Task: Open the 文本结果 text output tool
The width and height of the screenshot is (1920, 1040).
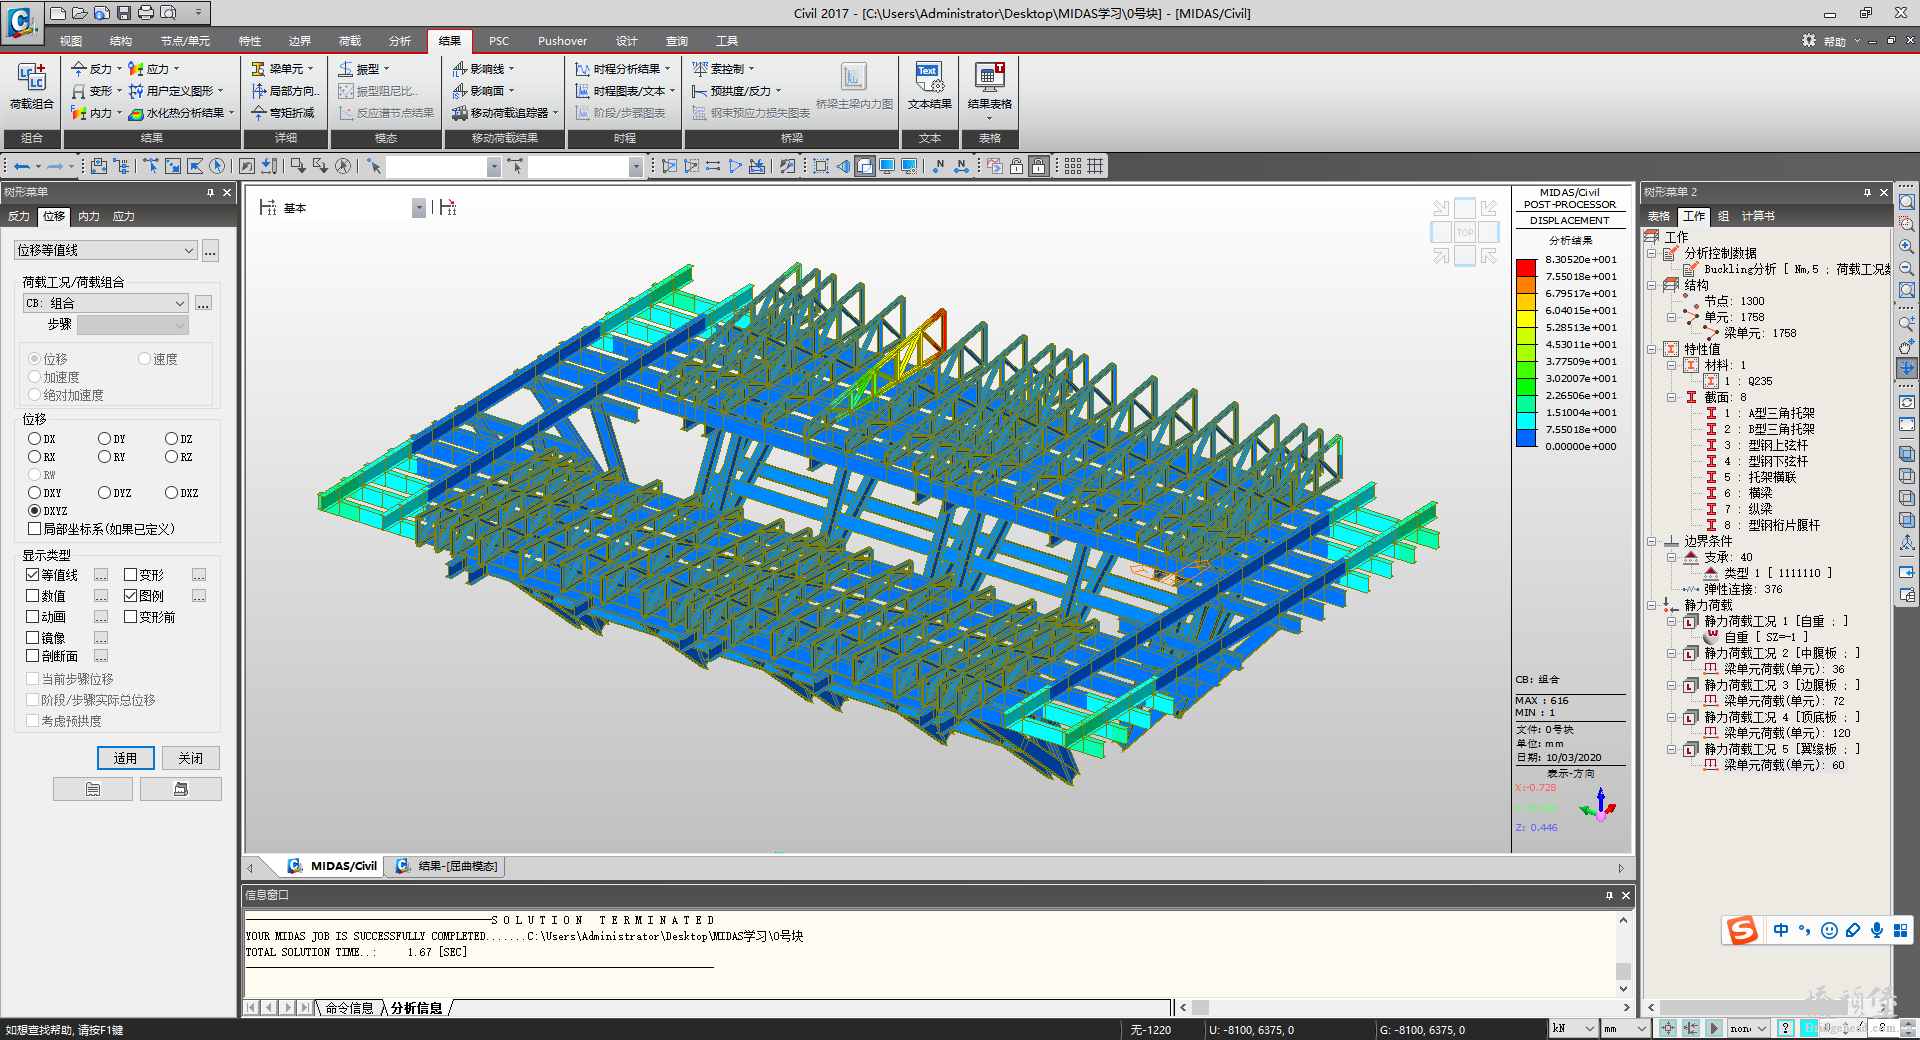Action: click(929, 86)
